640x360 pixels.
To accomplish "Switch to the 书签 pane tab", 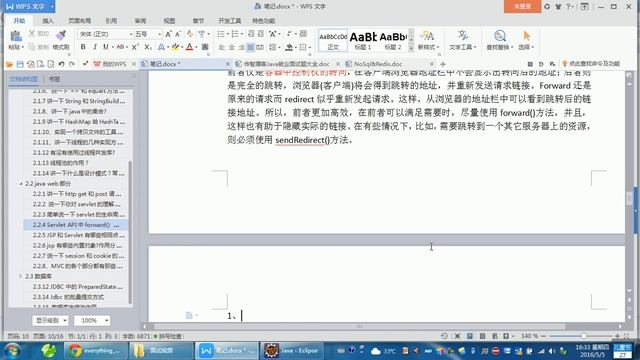I will point(54,79).
